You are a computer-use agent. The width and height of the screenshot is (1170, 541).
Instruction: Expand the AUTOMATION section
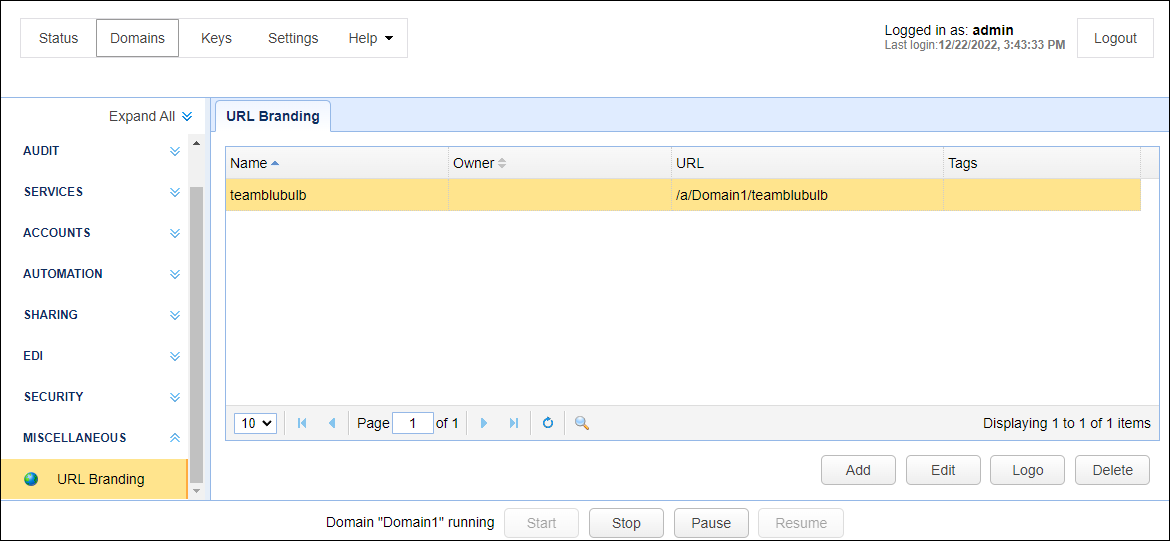175,274
